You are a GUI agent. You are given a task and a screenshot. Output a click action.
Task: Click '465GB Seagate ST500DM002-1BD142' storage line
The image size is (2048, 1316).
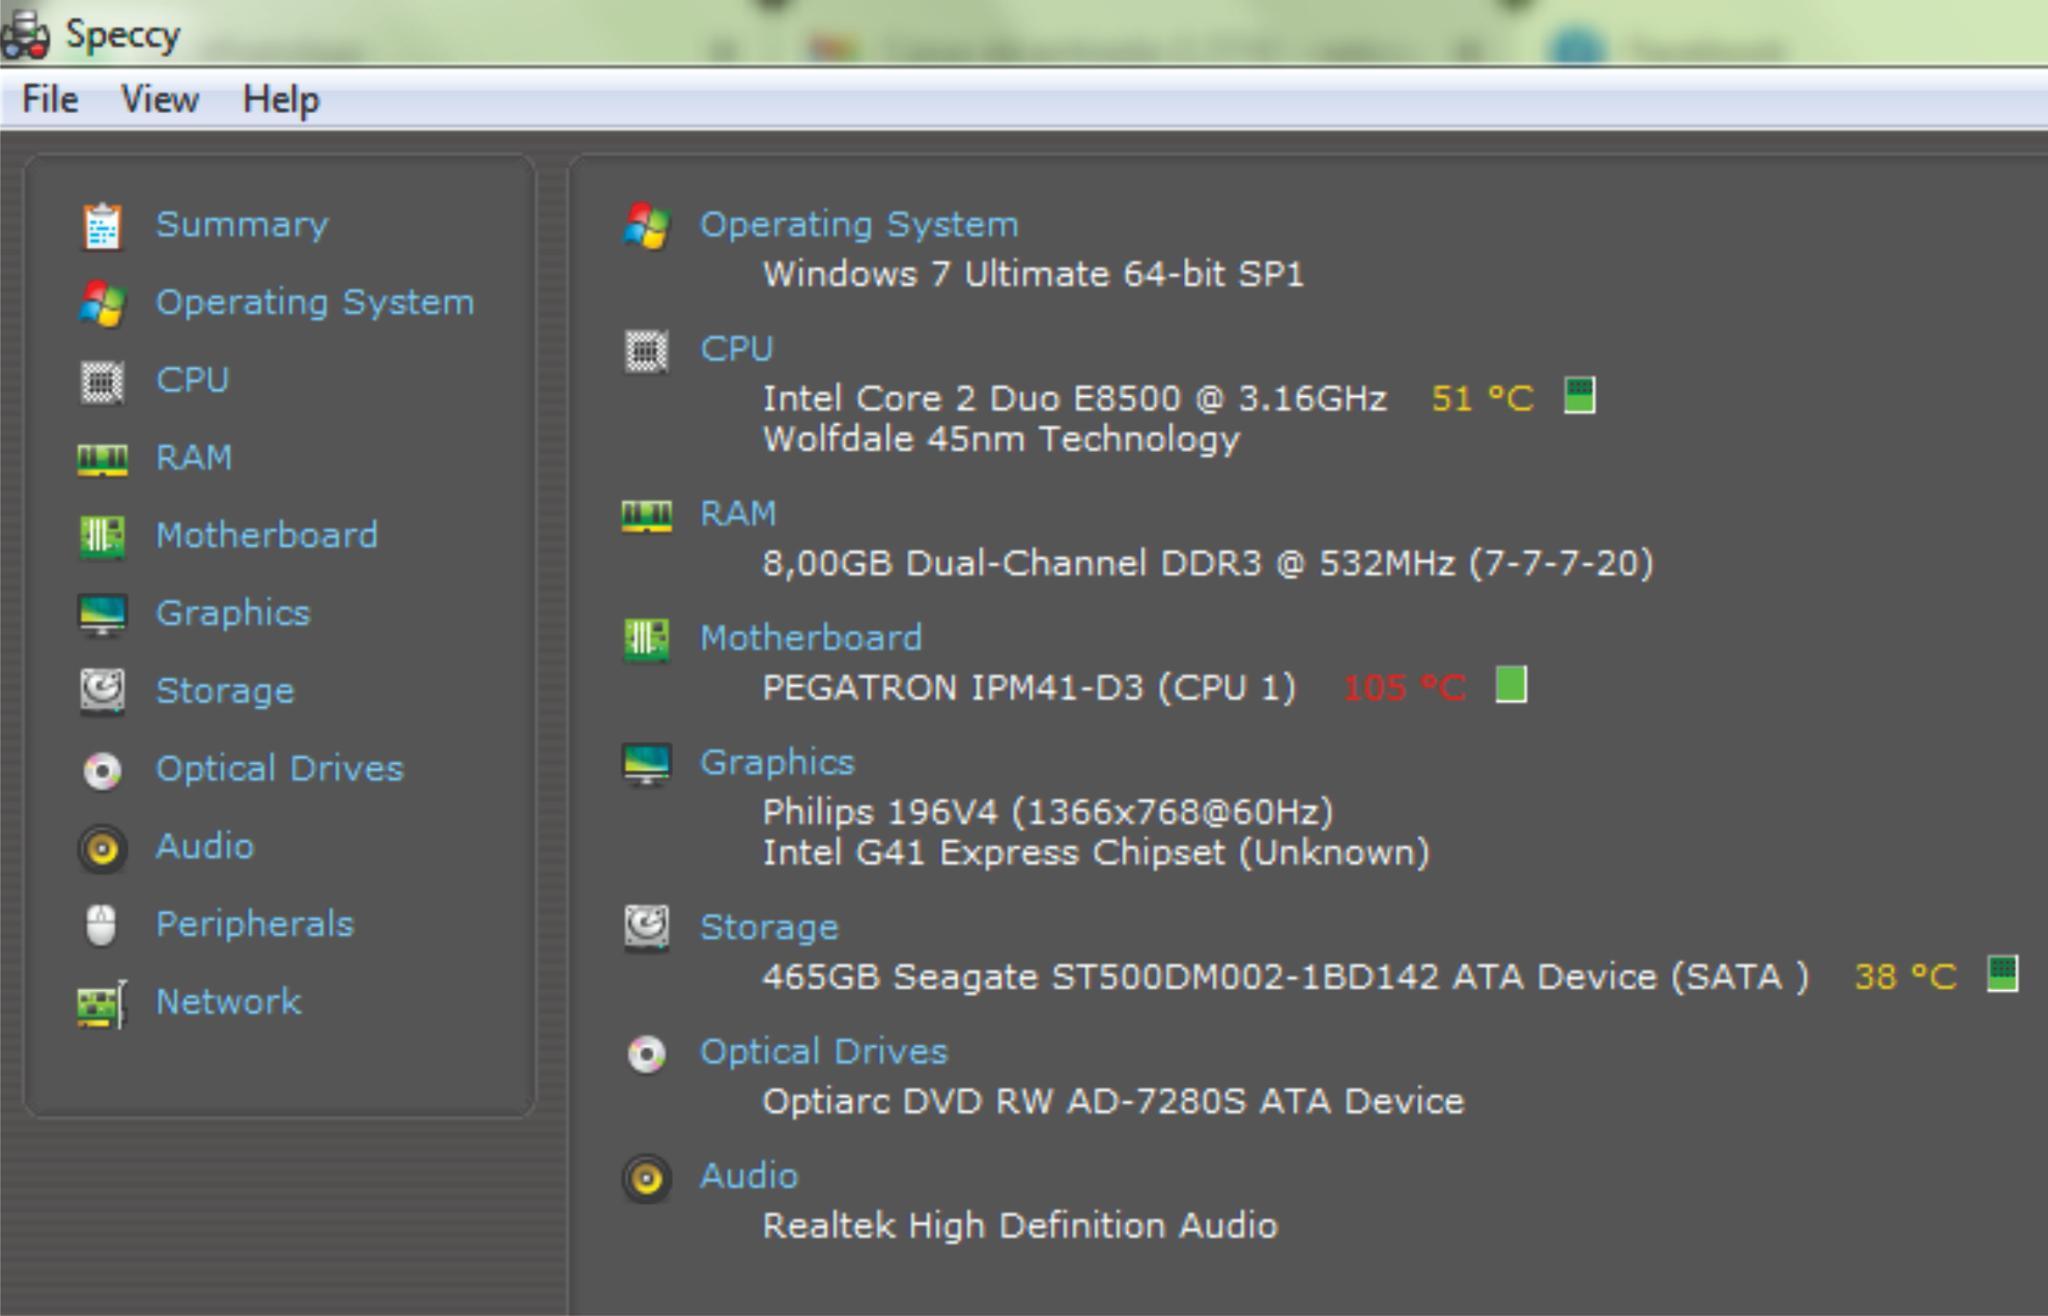coord(1285,977)
